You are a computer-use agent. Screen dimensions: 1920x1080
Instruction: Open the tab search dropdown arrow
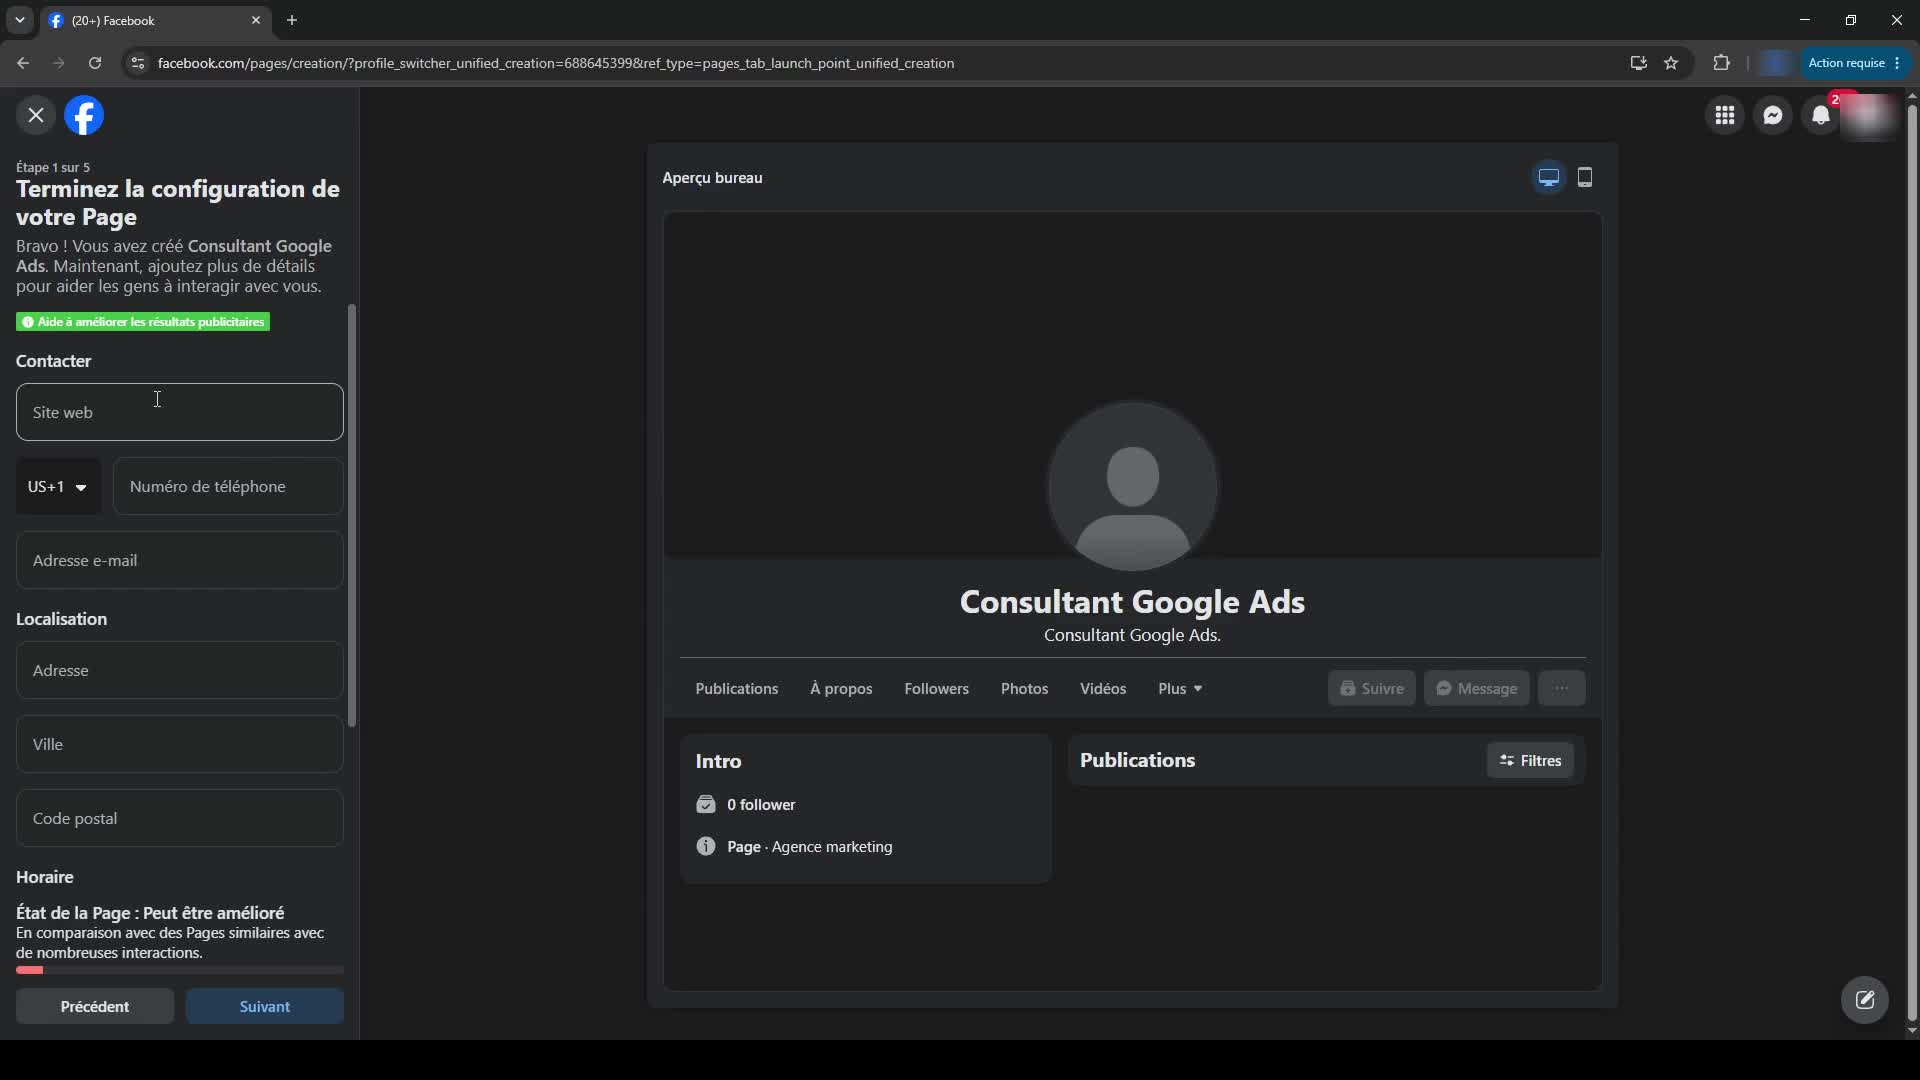[19, 20]
